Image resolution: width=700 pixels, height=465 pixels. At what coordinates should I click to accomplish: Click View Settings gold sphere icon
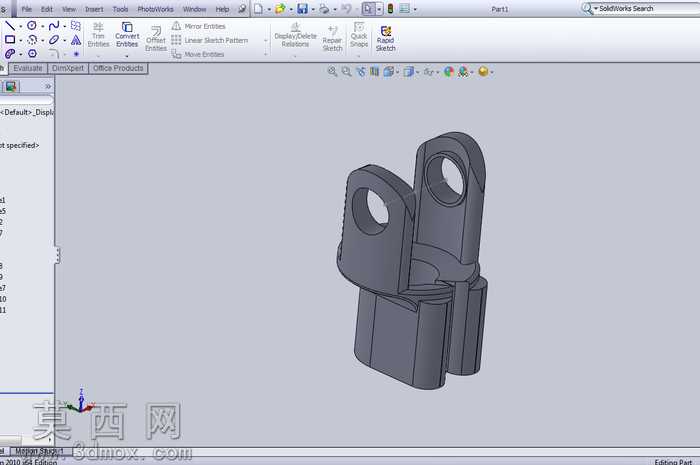[x=483, y=71]
